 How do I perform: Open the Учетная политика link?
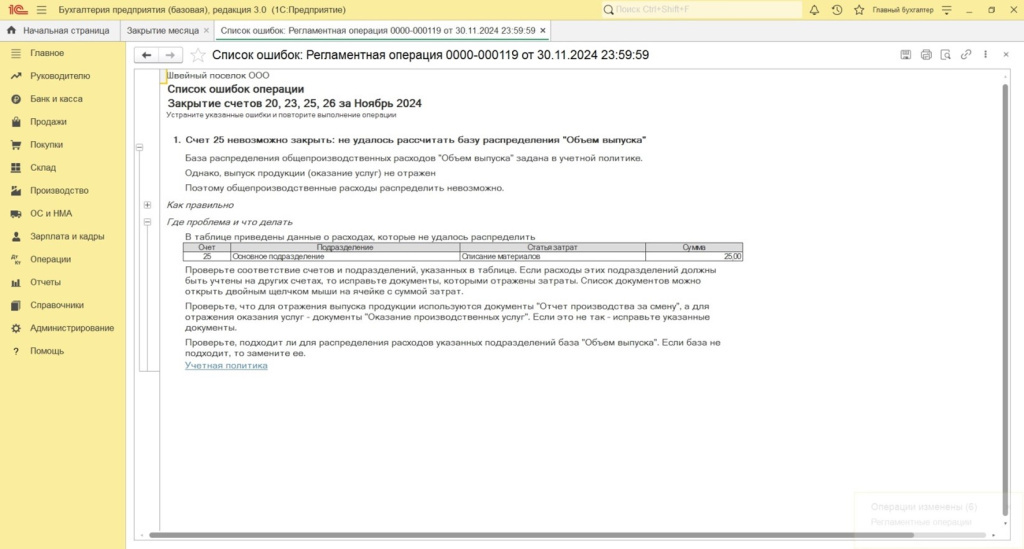pos(226,366)
